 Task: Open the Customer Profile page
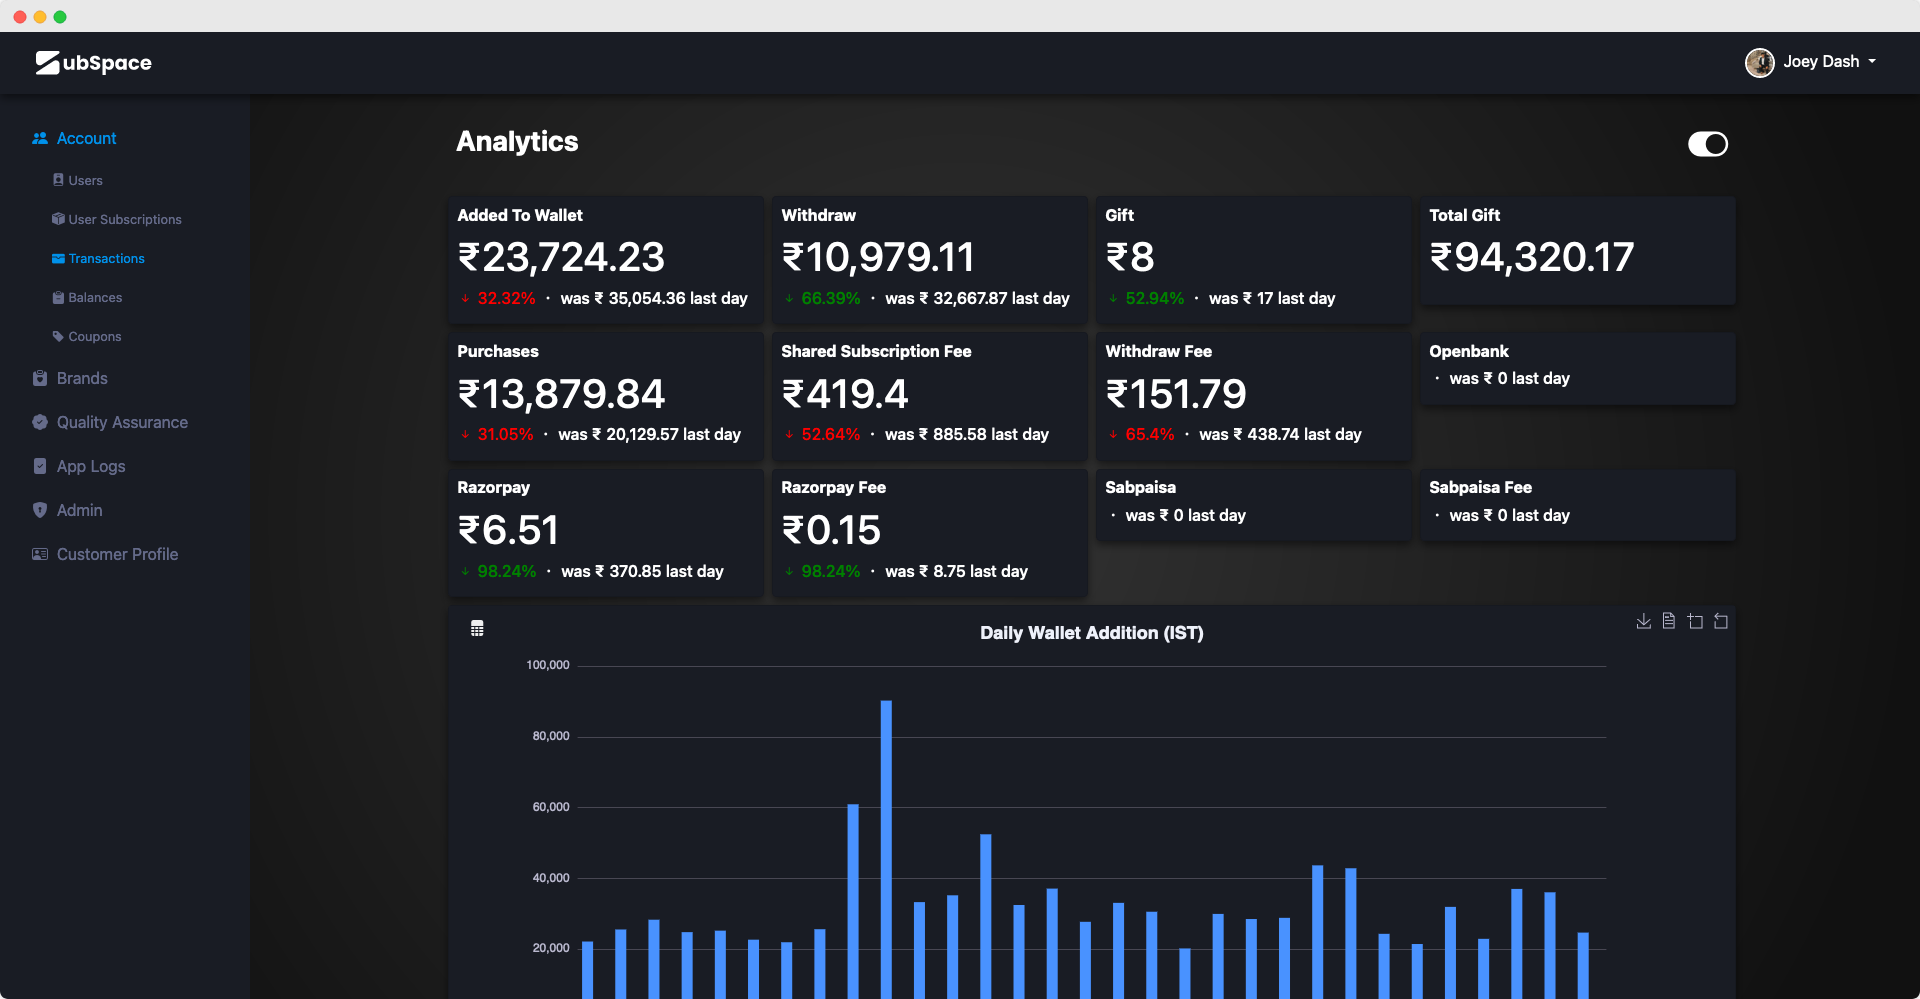117,554
